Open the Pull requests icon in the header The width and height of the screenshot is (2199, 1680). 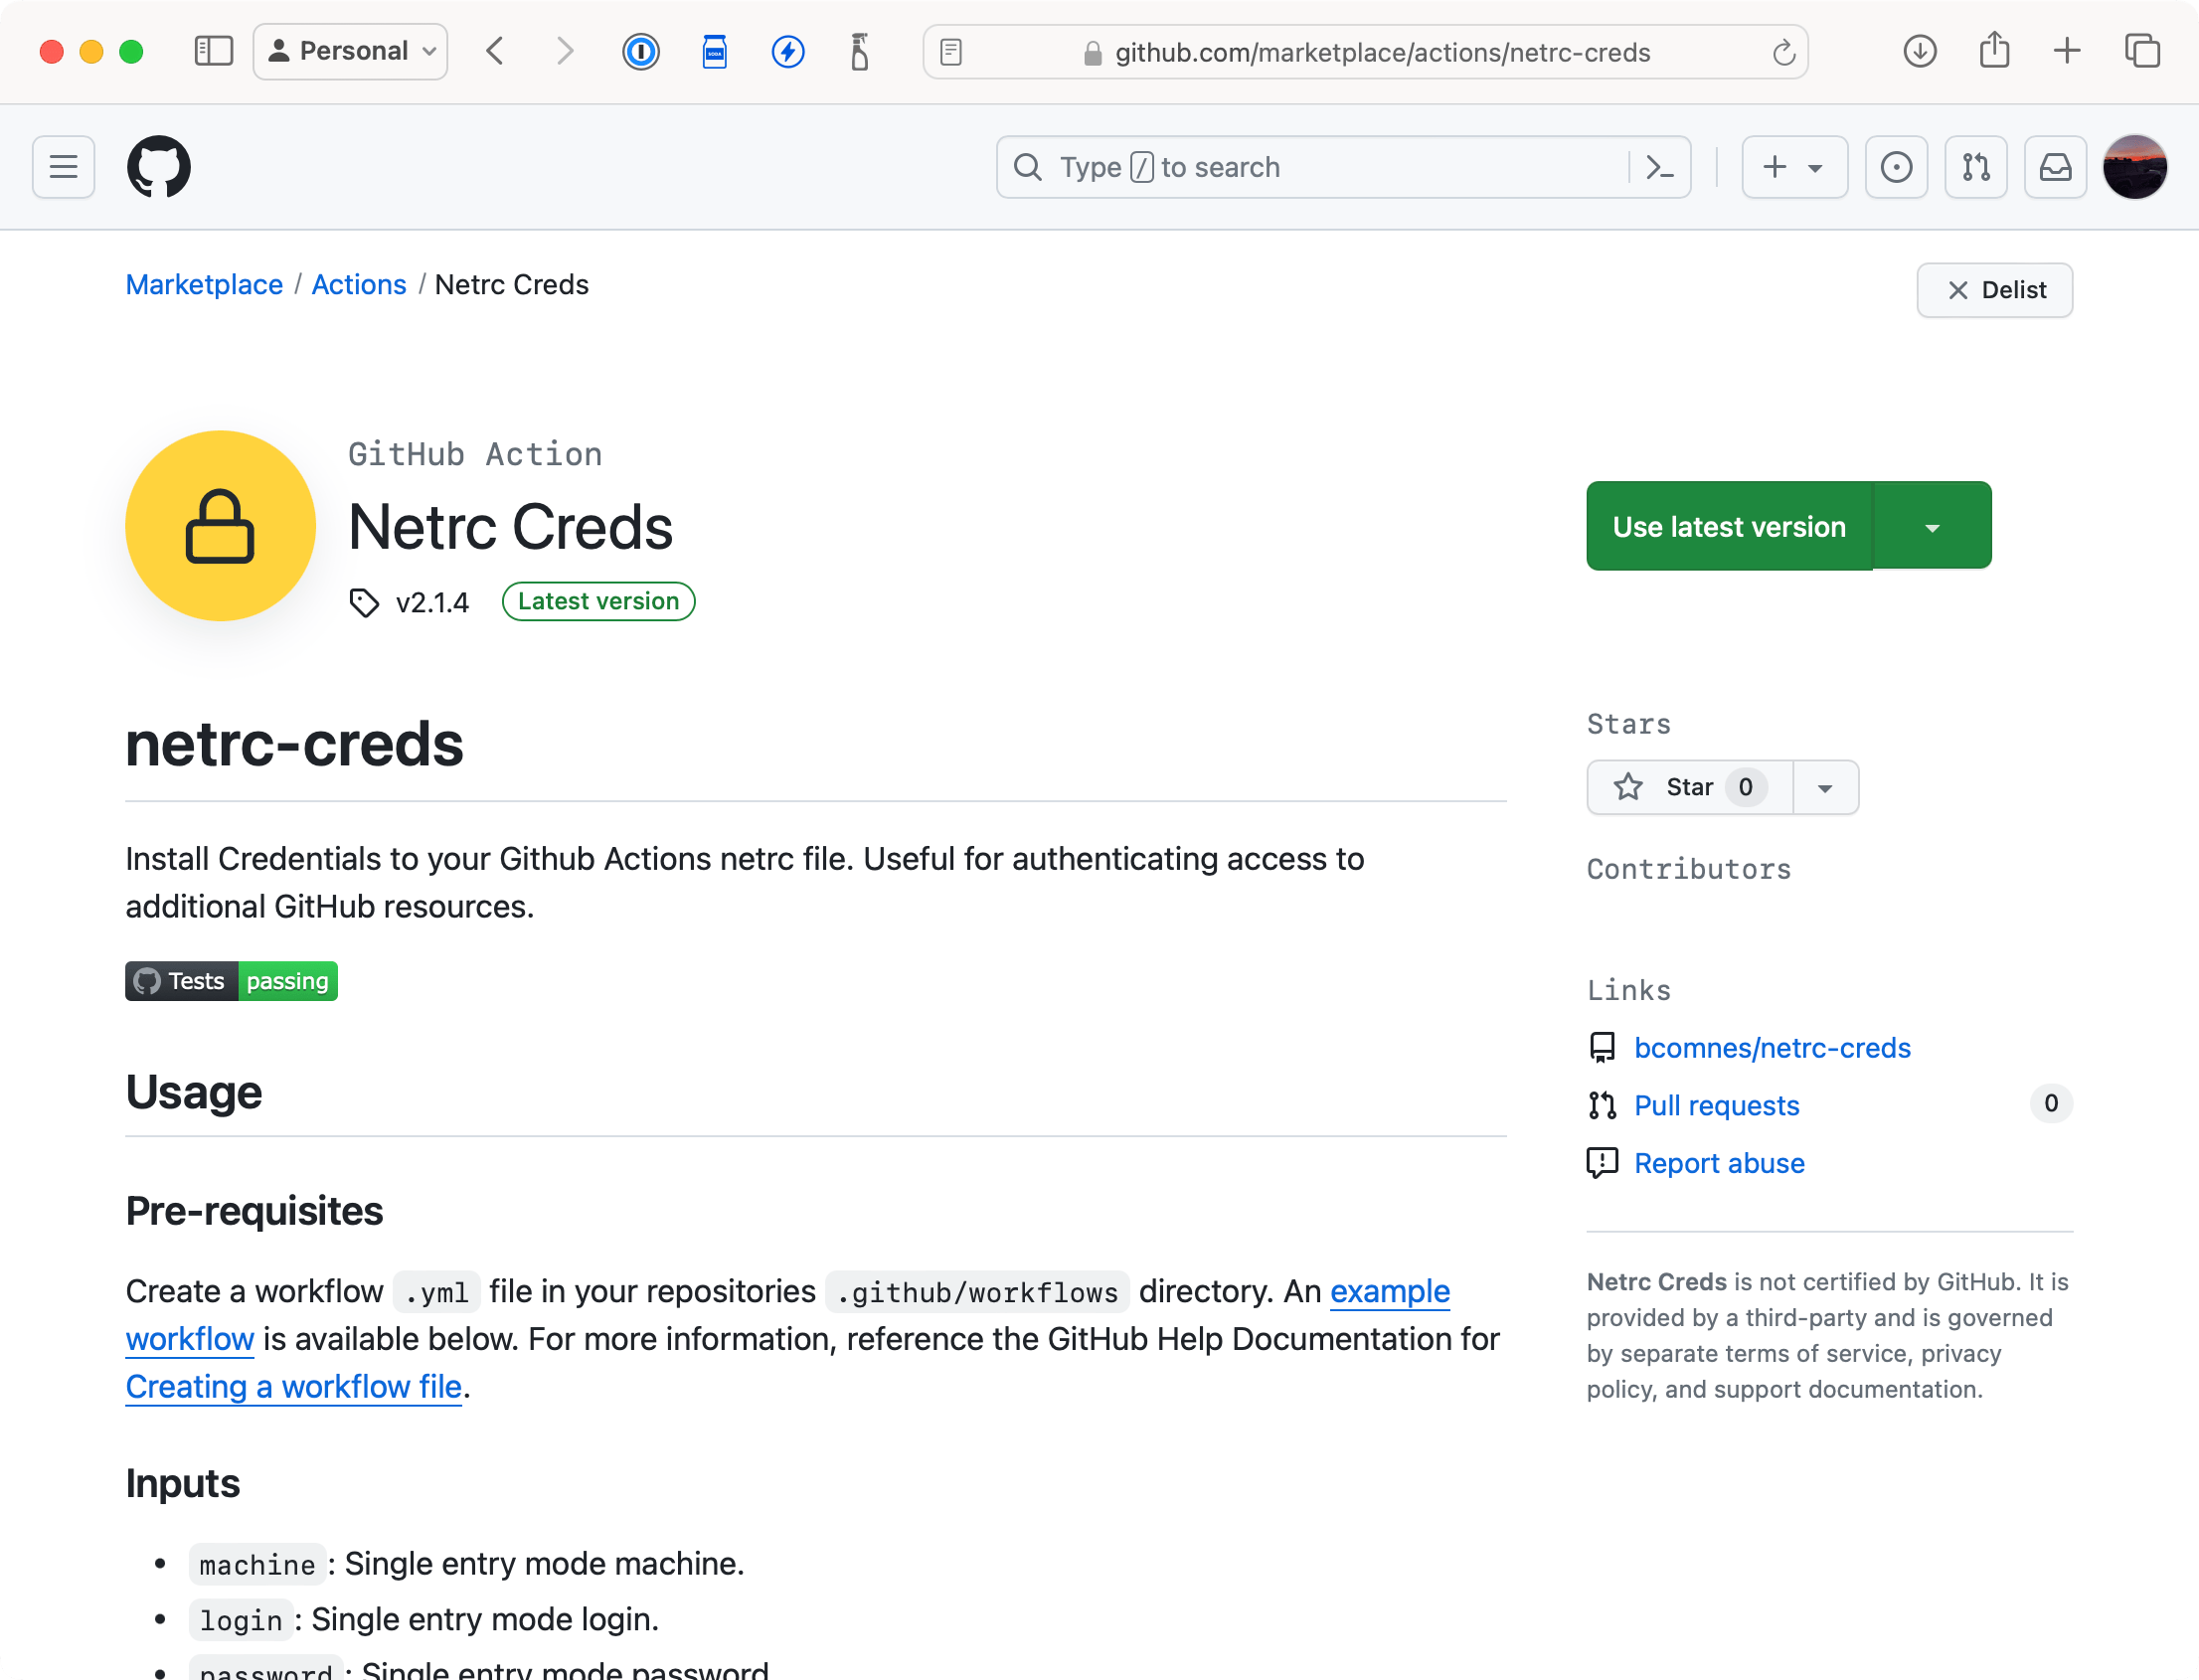click(x=1975, y=167)
